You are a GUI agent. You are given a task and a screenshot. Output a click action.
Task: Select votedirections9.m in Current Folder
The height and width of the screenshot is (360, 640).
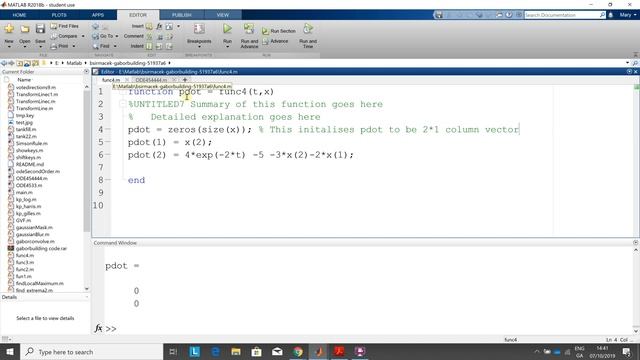(36, 87)
